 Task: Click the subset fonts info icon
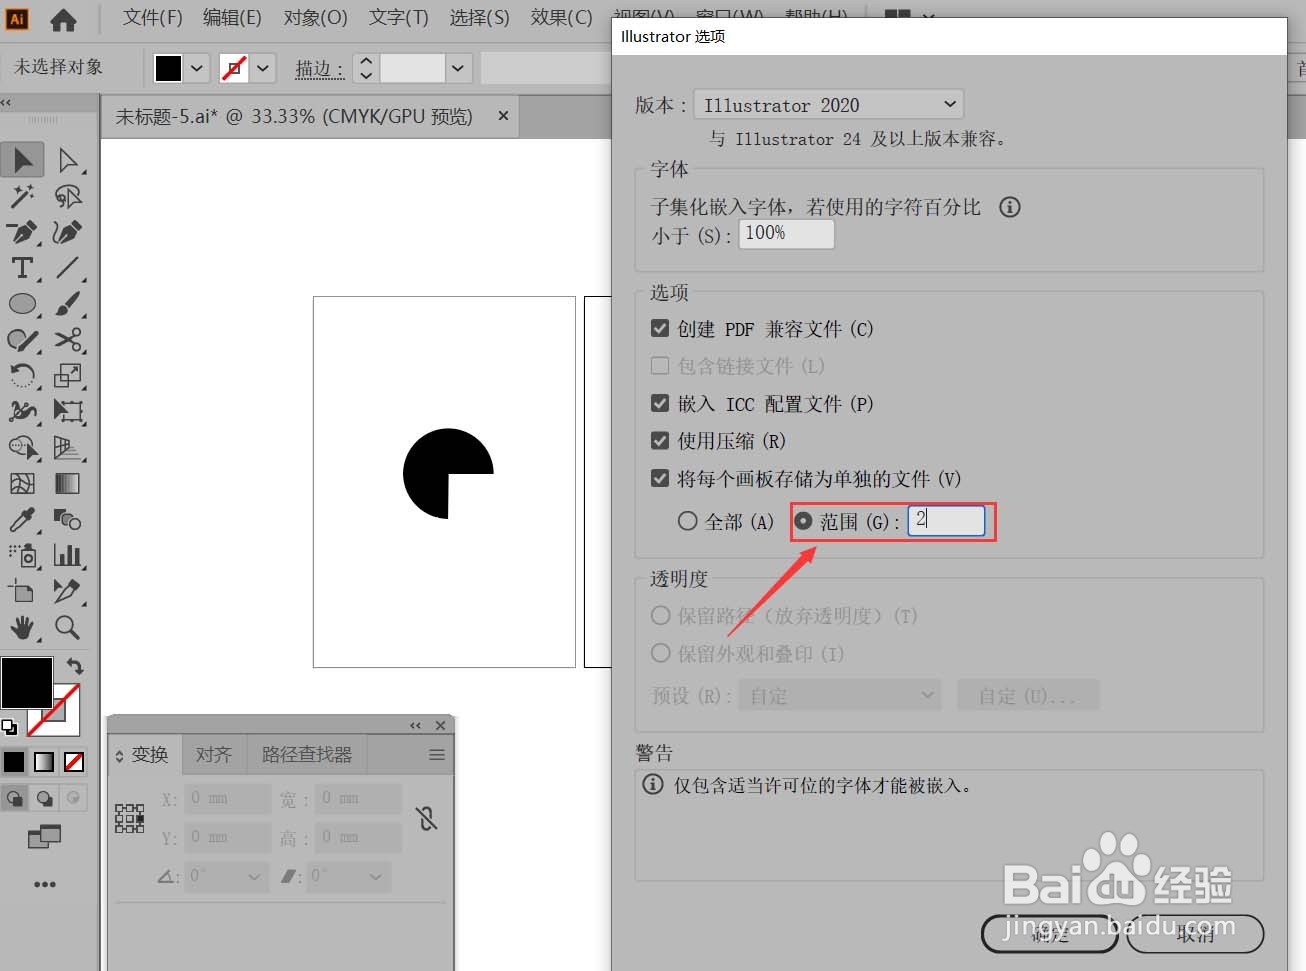coord(1010,207)
